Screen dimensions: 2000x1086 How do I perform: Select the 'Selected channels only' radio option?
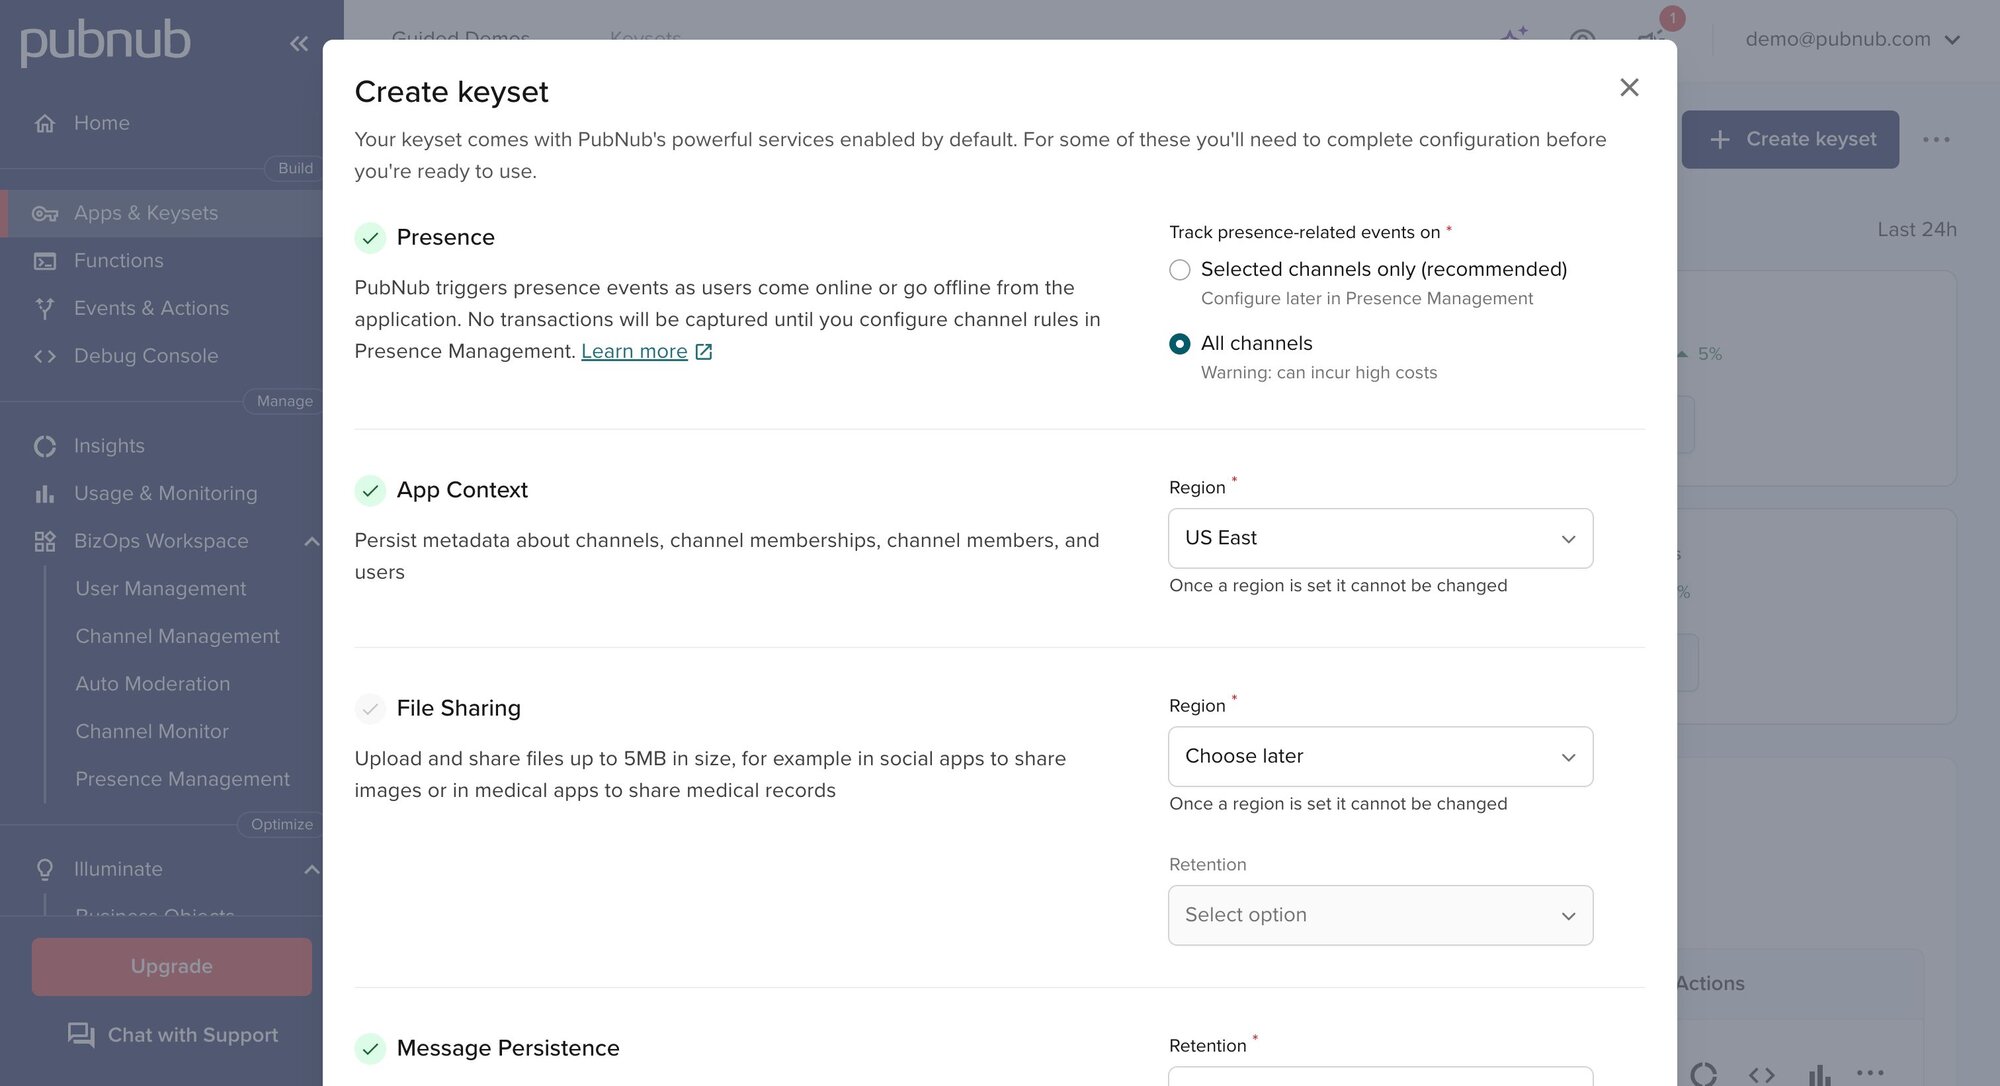(1180, 270)
